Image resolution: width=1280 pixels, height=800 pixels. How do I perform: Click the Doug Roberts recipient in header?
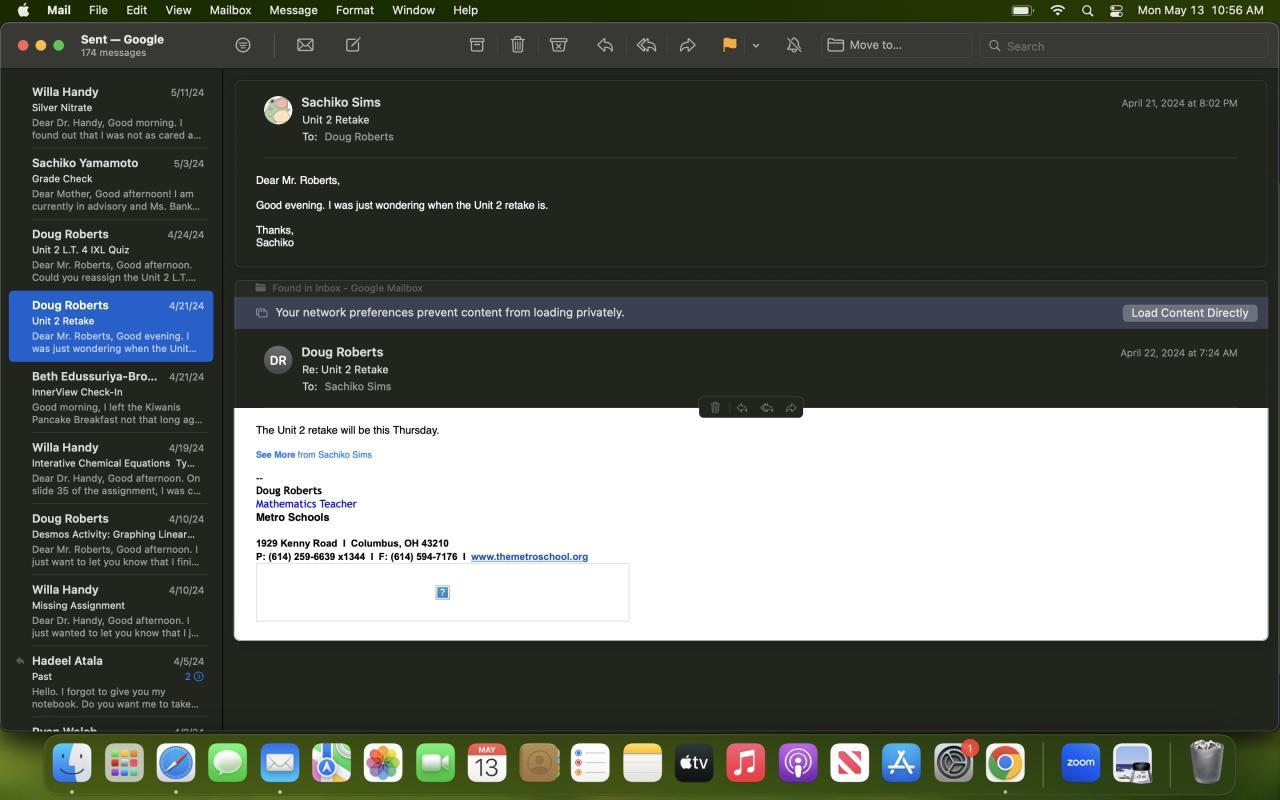tap(359, 137)
